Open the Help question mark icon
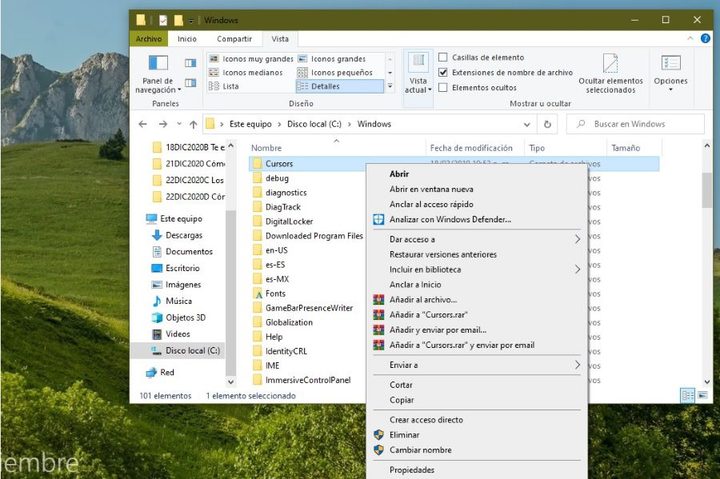Image resolution: width=720 pixels, height=479 pixels. [705, 39]
